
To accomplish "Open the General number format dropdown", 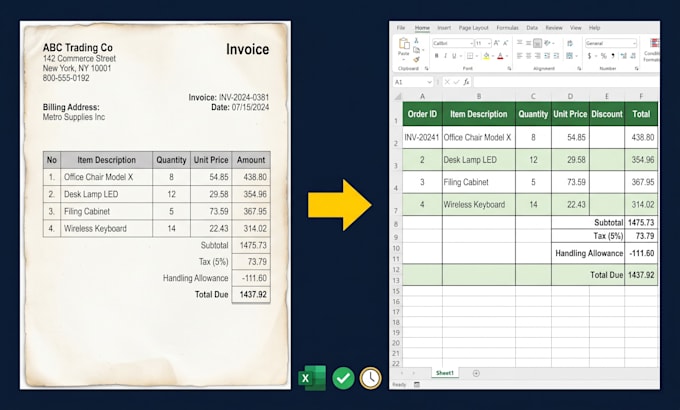I will click(634, 43).
